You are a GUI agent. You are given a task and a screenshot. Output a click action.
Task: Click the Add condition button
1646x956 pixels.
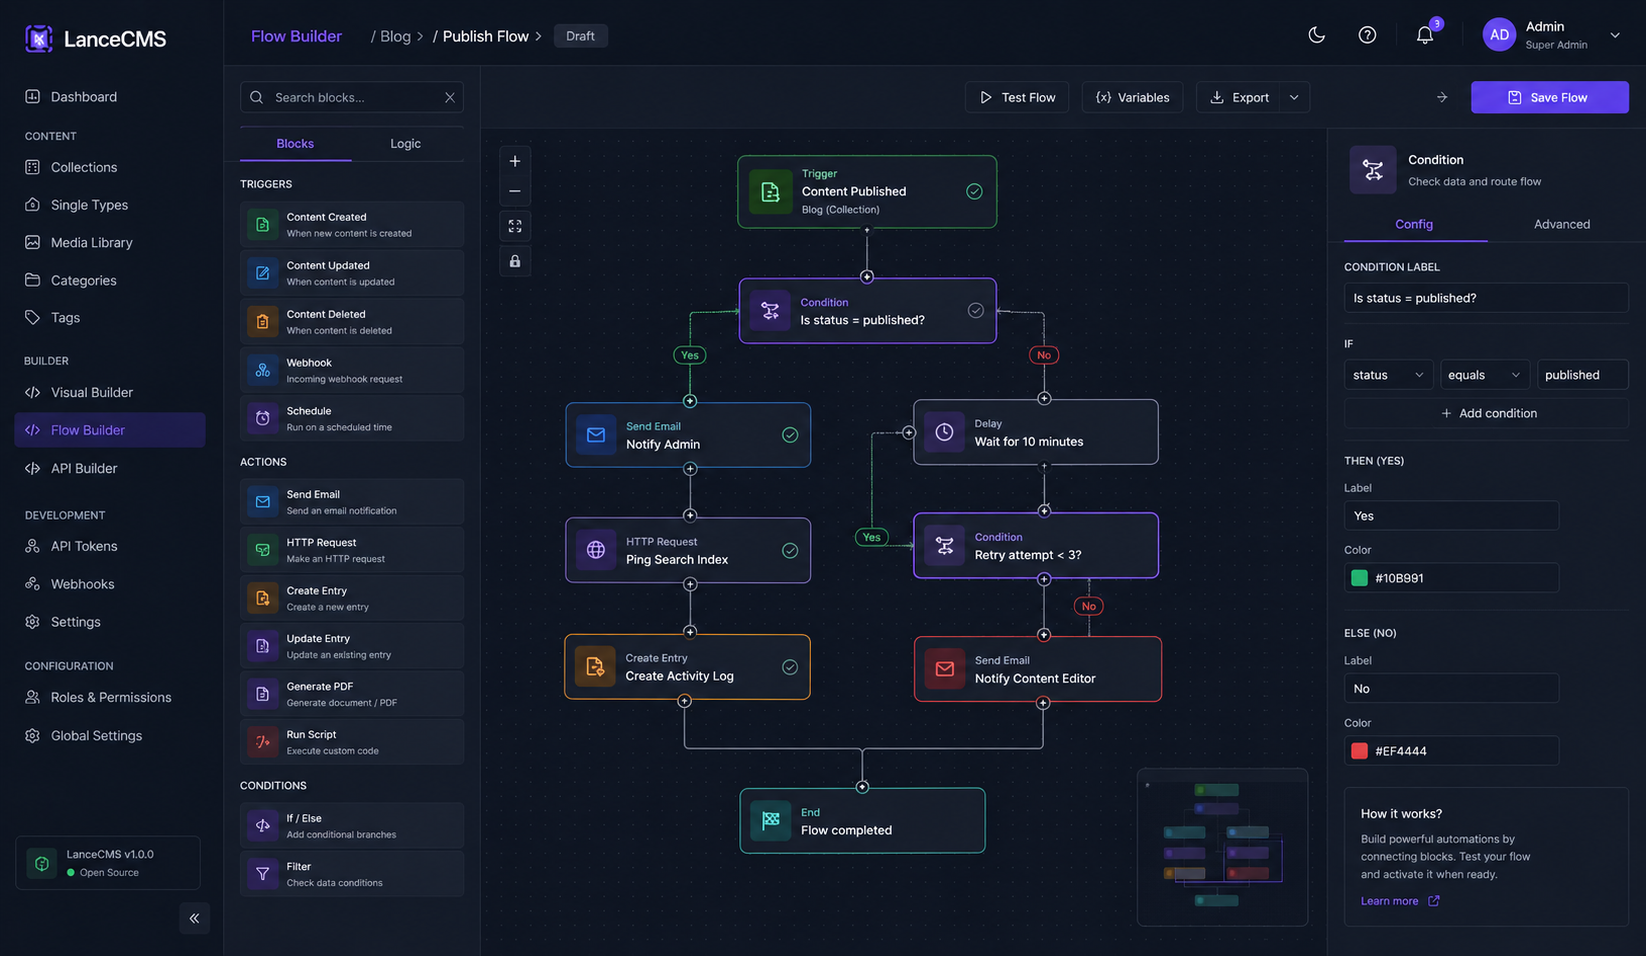click(x=1486, y=413)
